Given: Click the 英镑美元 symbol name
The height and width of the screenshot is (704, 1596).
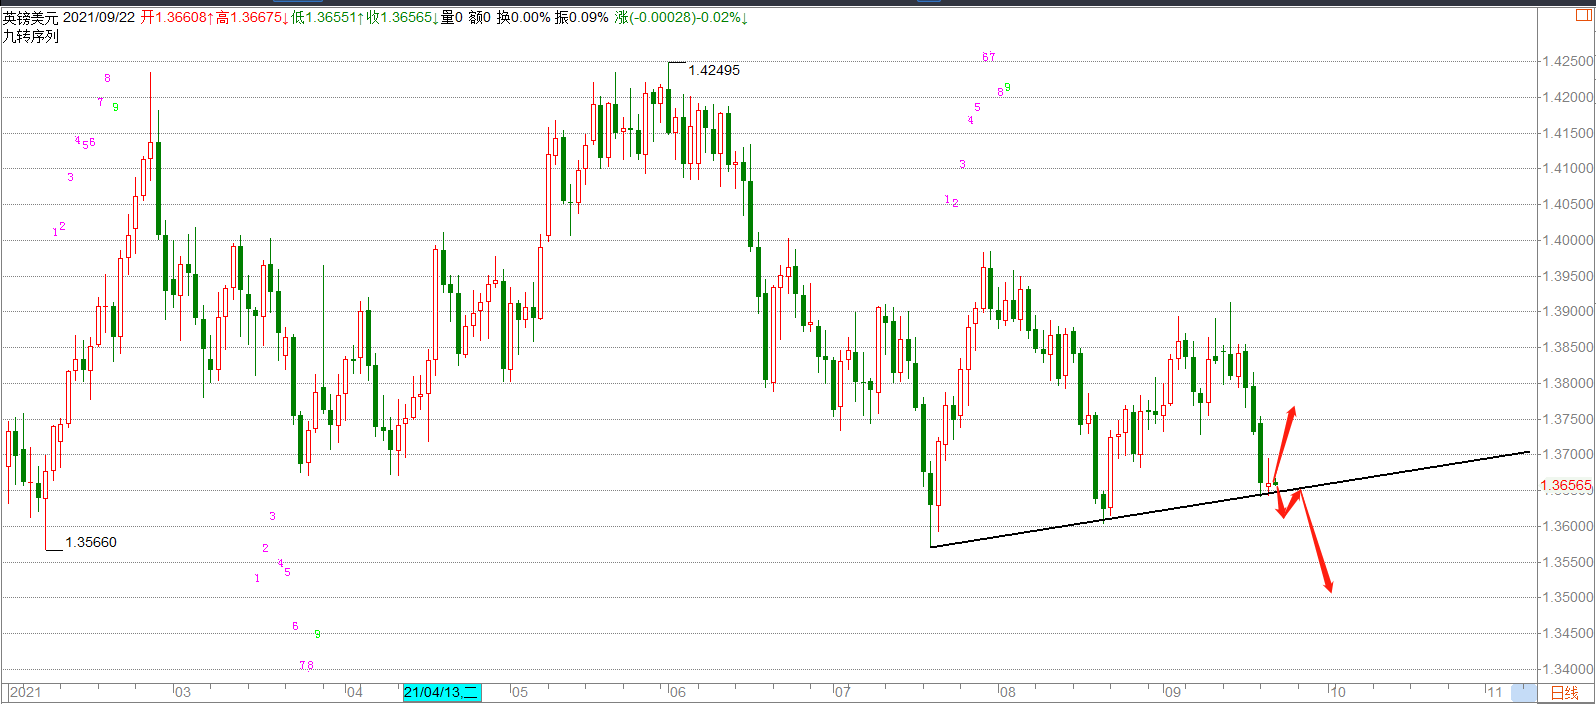Looking at the screenshot, I should (x=30, y=18).
